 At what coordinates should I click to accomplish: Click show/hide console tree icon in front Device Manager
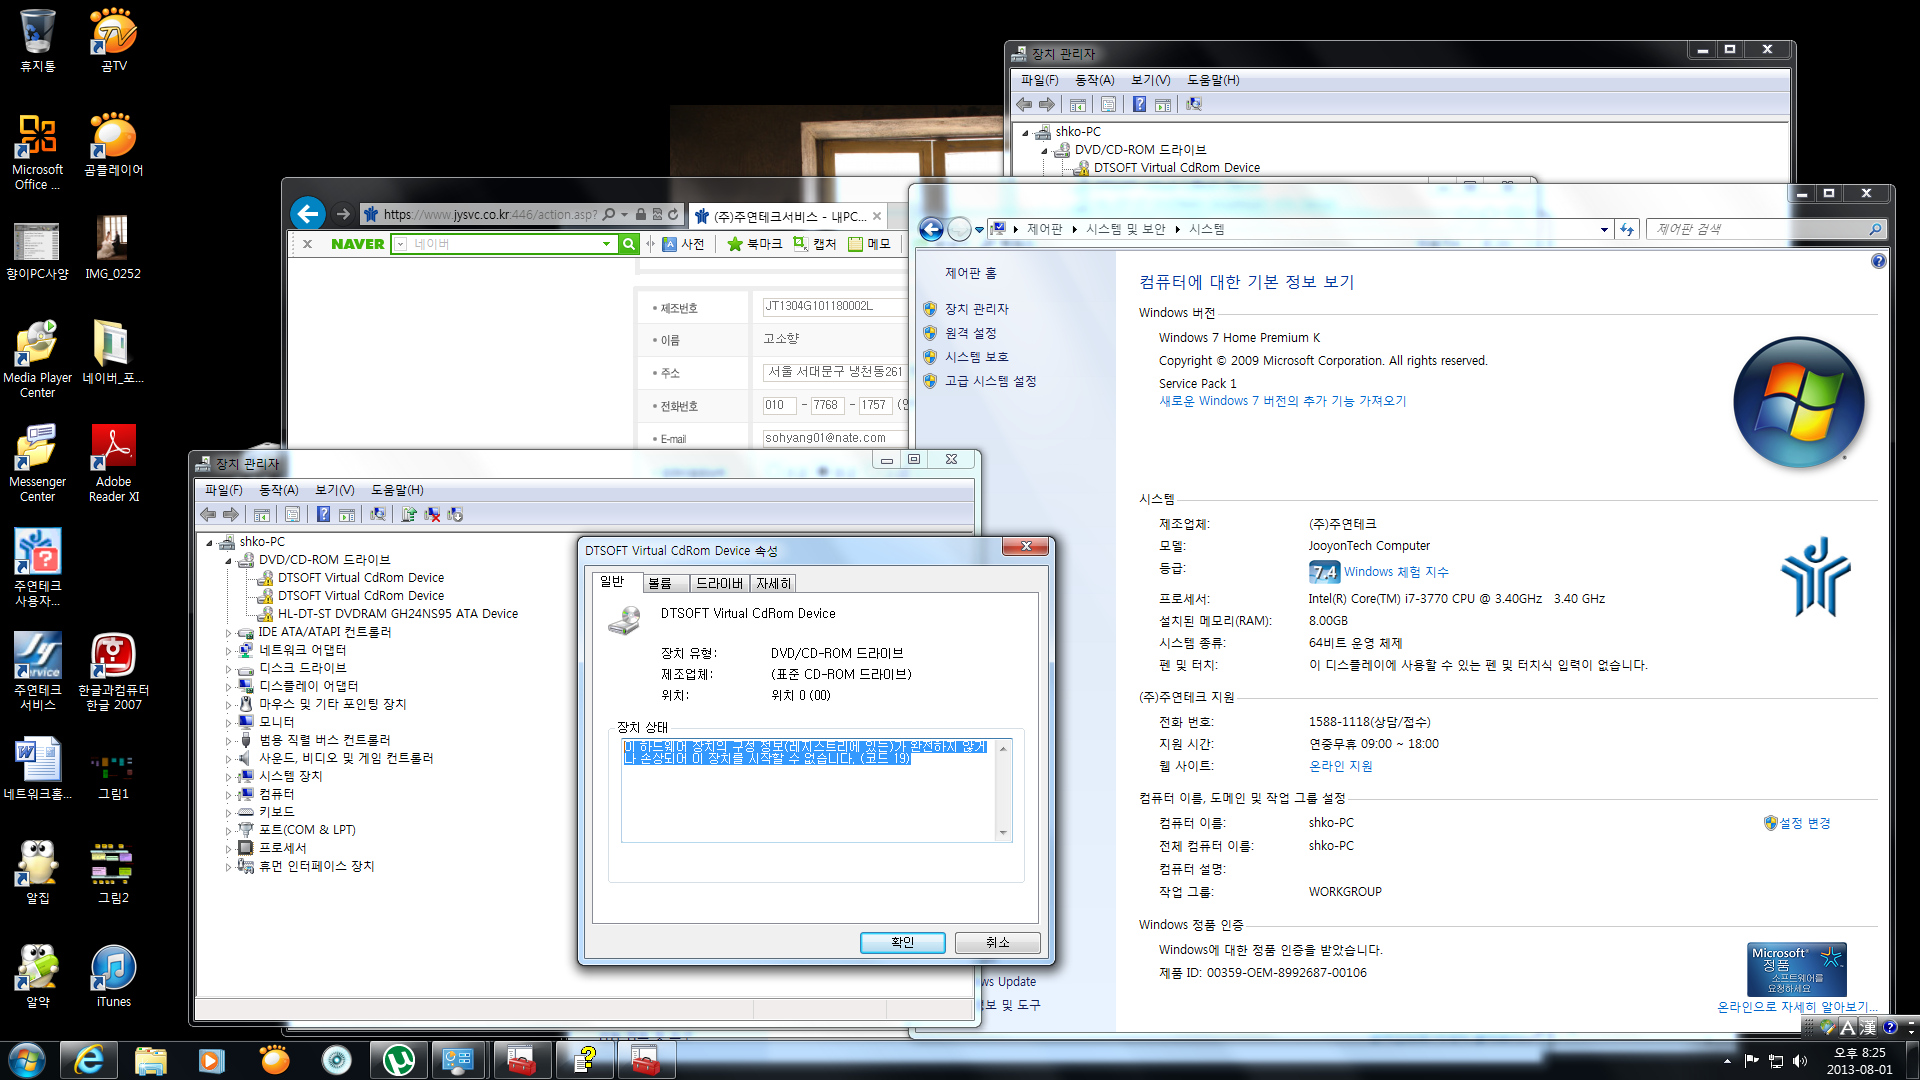(x=261, y=515)
